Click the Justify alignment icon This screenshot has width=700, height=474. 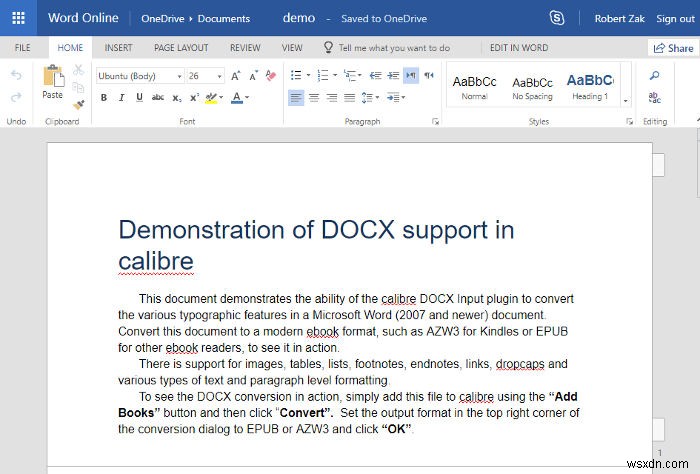(350, 97)
